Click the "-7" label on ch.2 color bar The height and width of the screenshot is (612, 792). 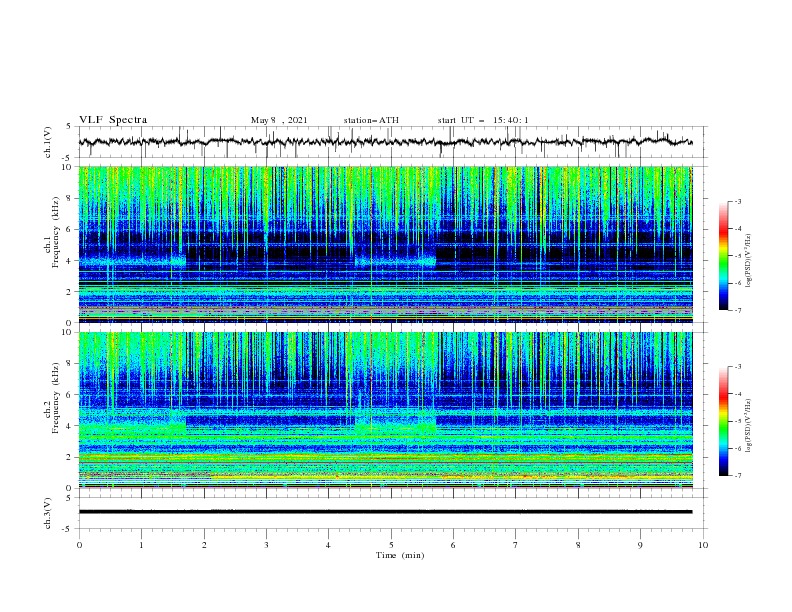click(737, 476)
